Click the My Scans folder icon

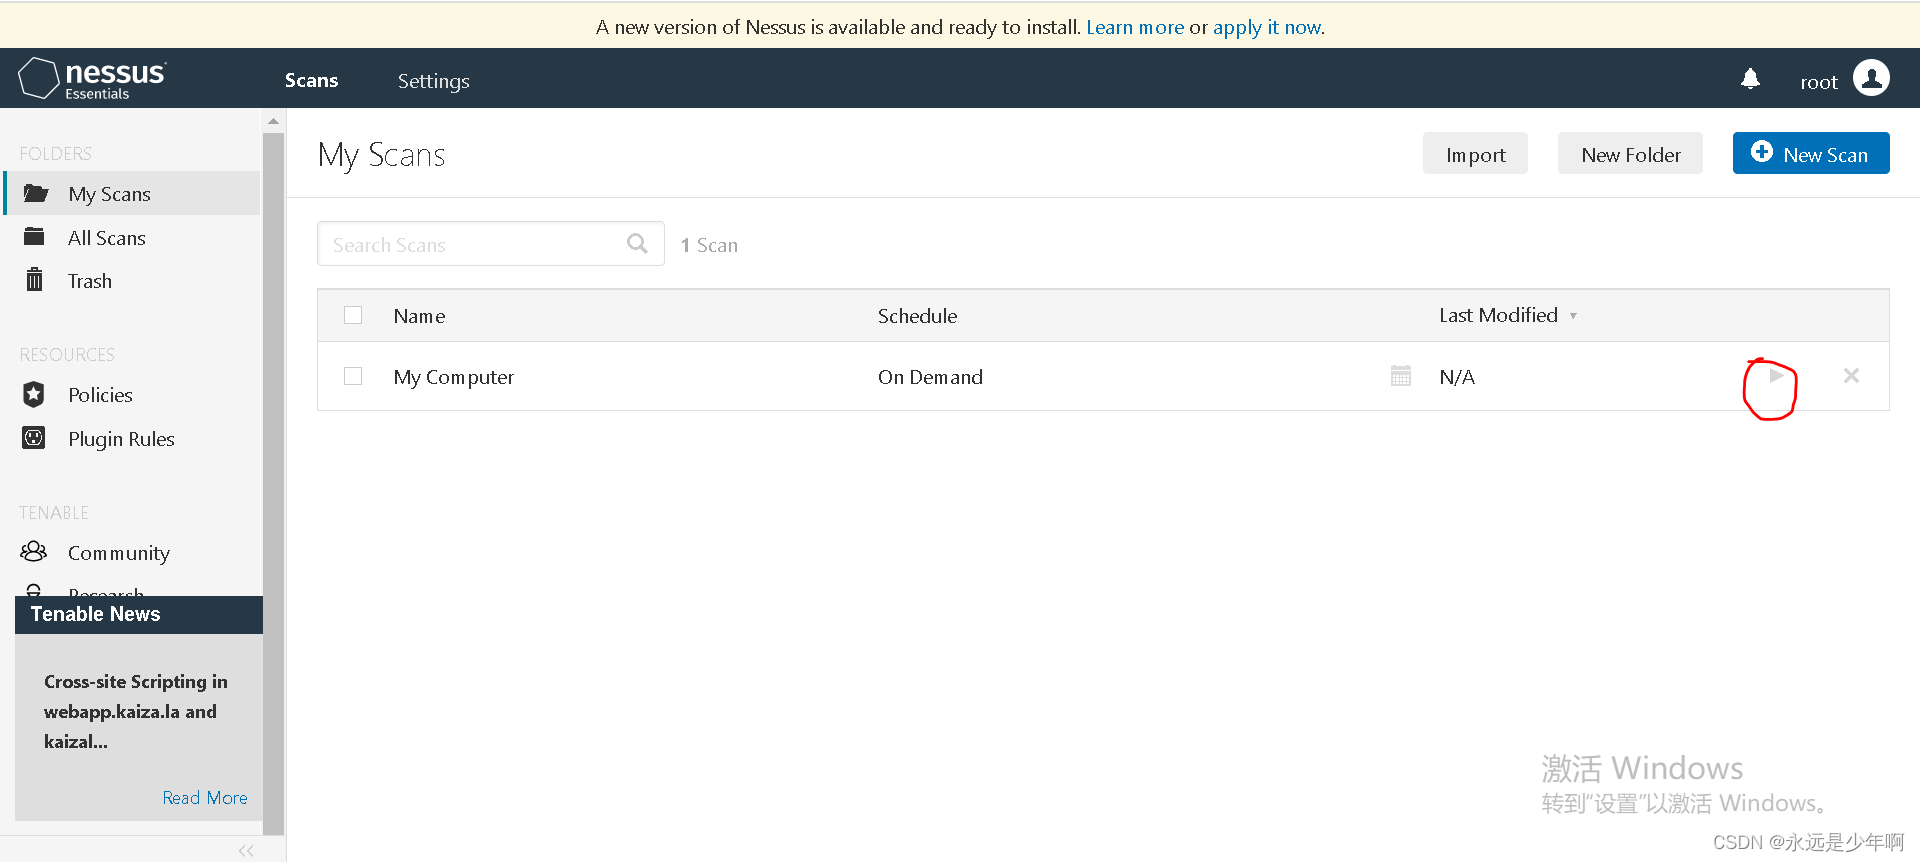click(35, 193)
